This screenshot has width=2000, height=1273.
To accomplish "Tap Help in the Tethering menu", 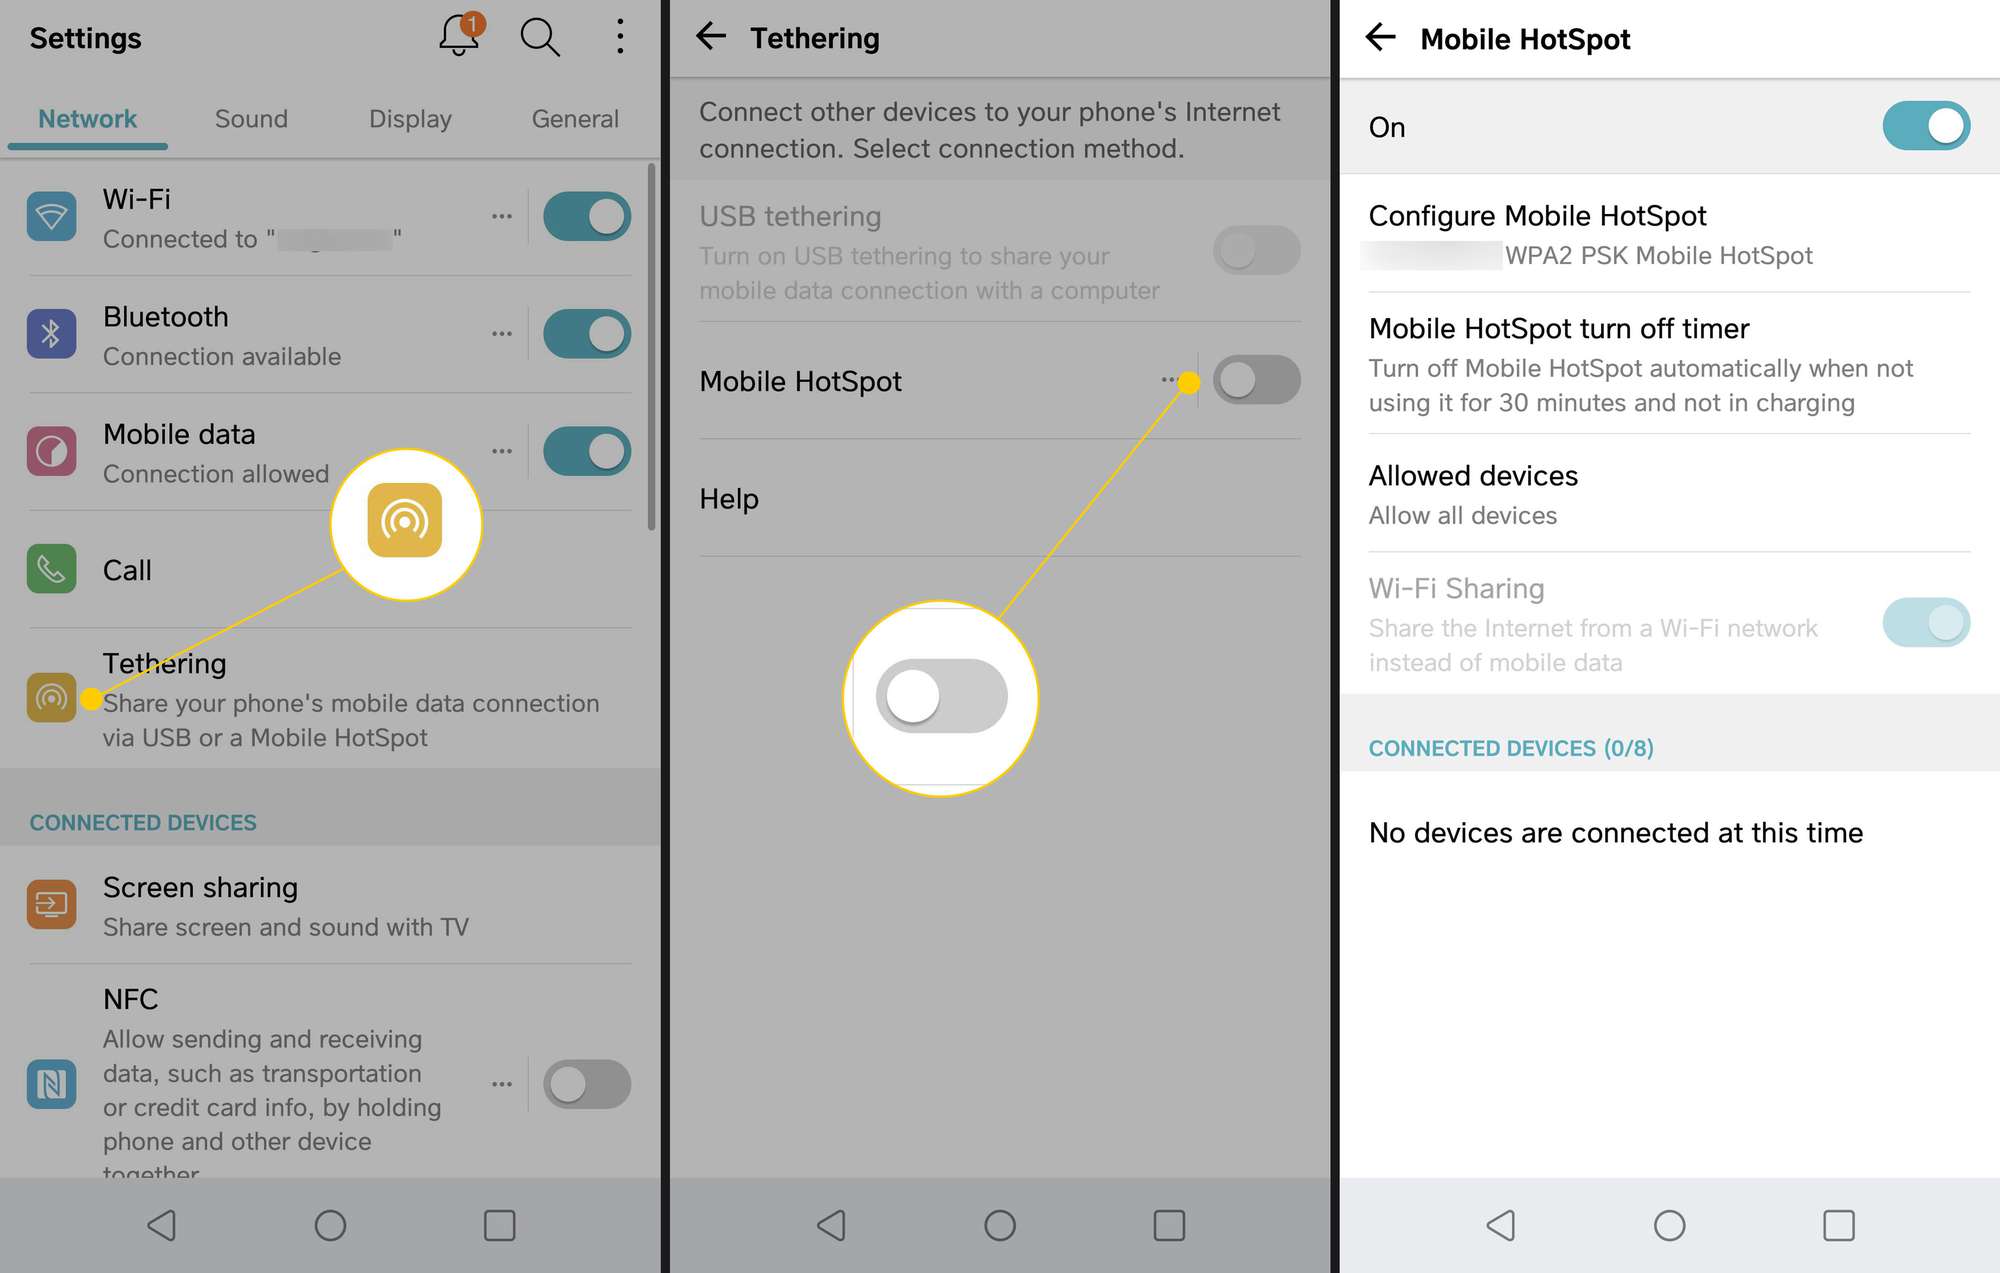I will coord(729,496).
